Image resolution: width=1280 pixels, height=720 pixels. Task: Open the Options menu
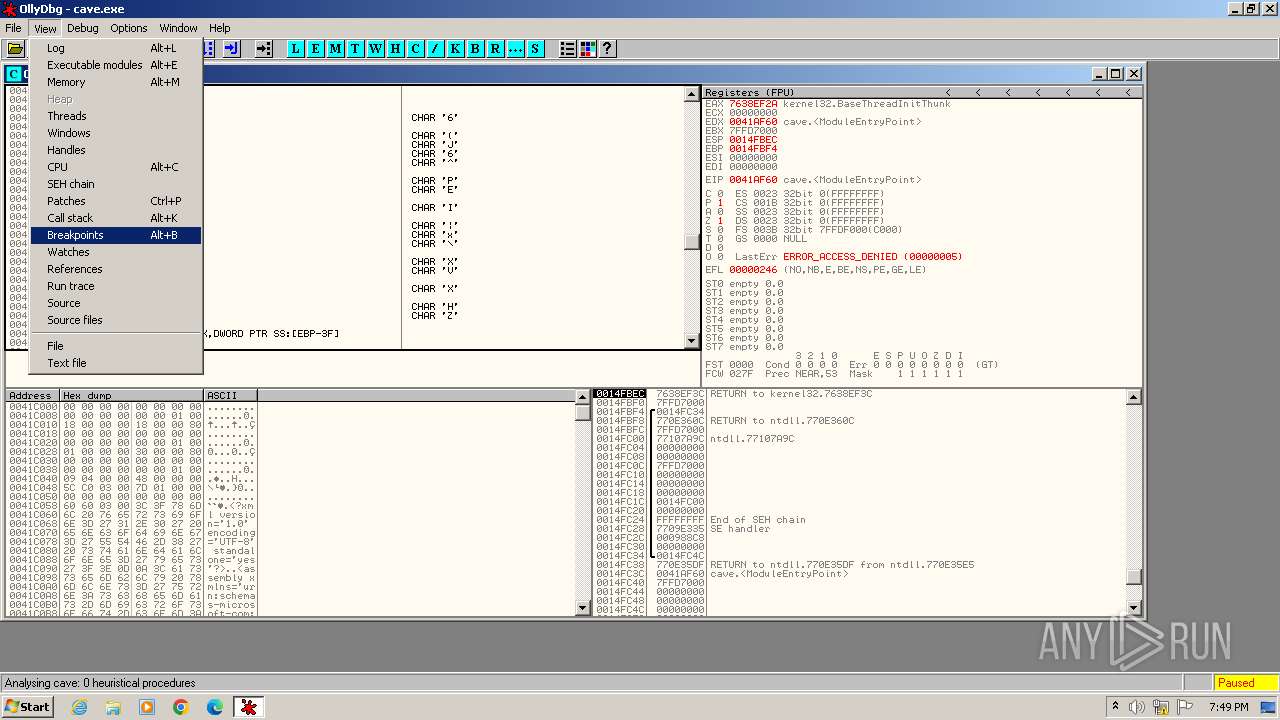129,28
